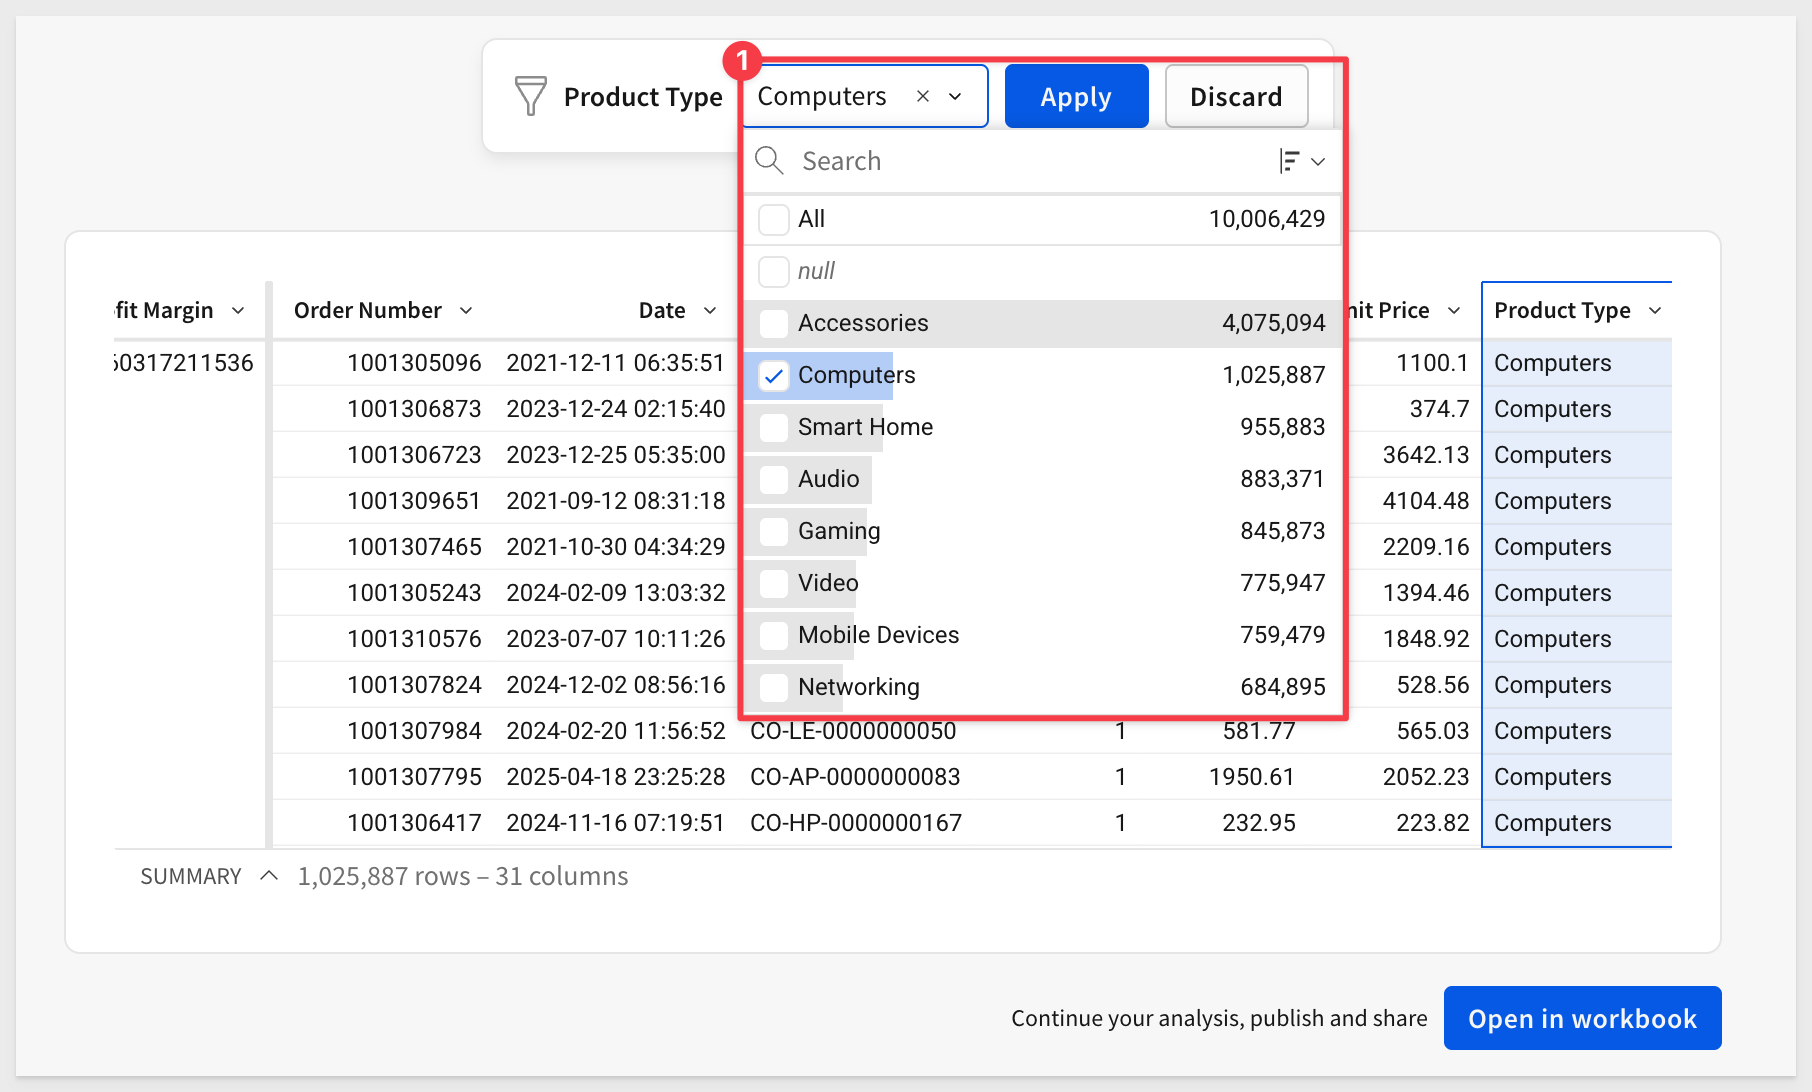1812x1092 pixels.
Task: Open the Order Number column menu
Action: tap(466, 311)
